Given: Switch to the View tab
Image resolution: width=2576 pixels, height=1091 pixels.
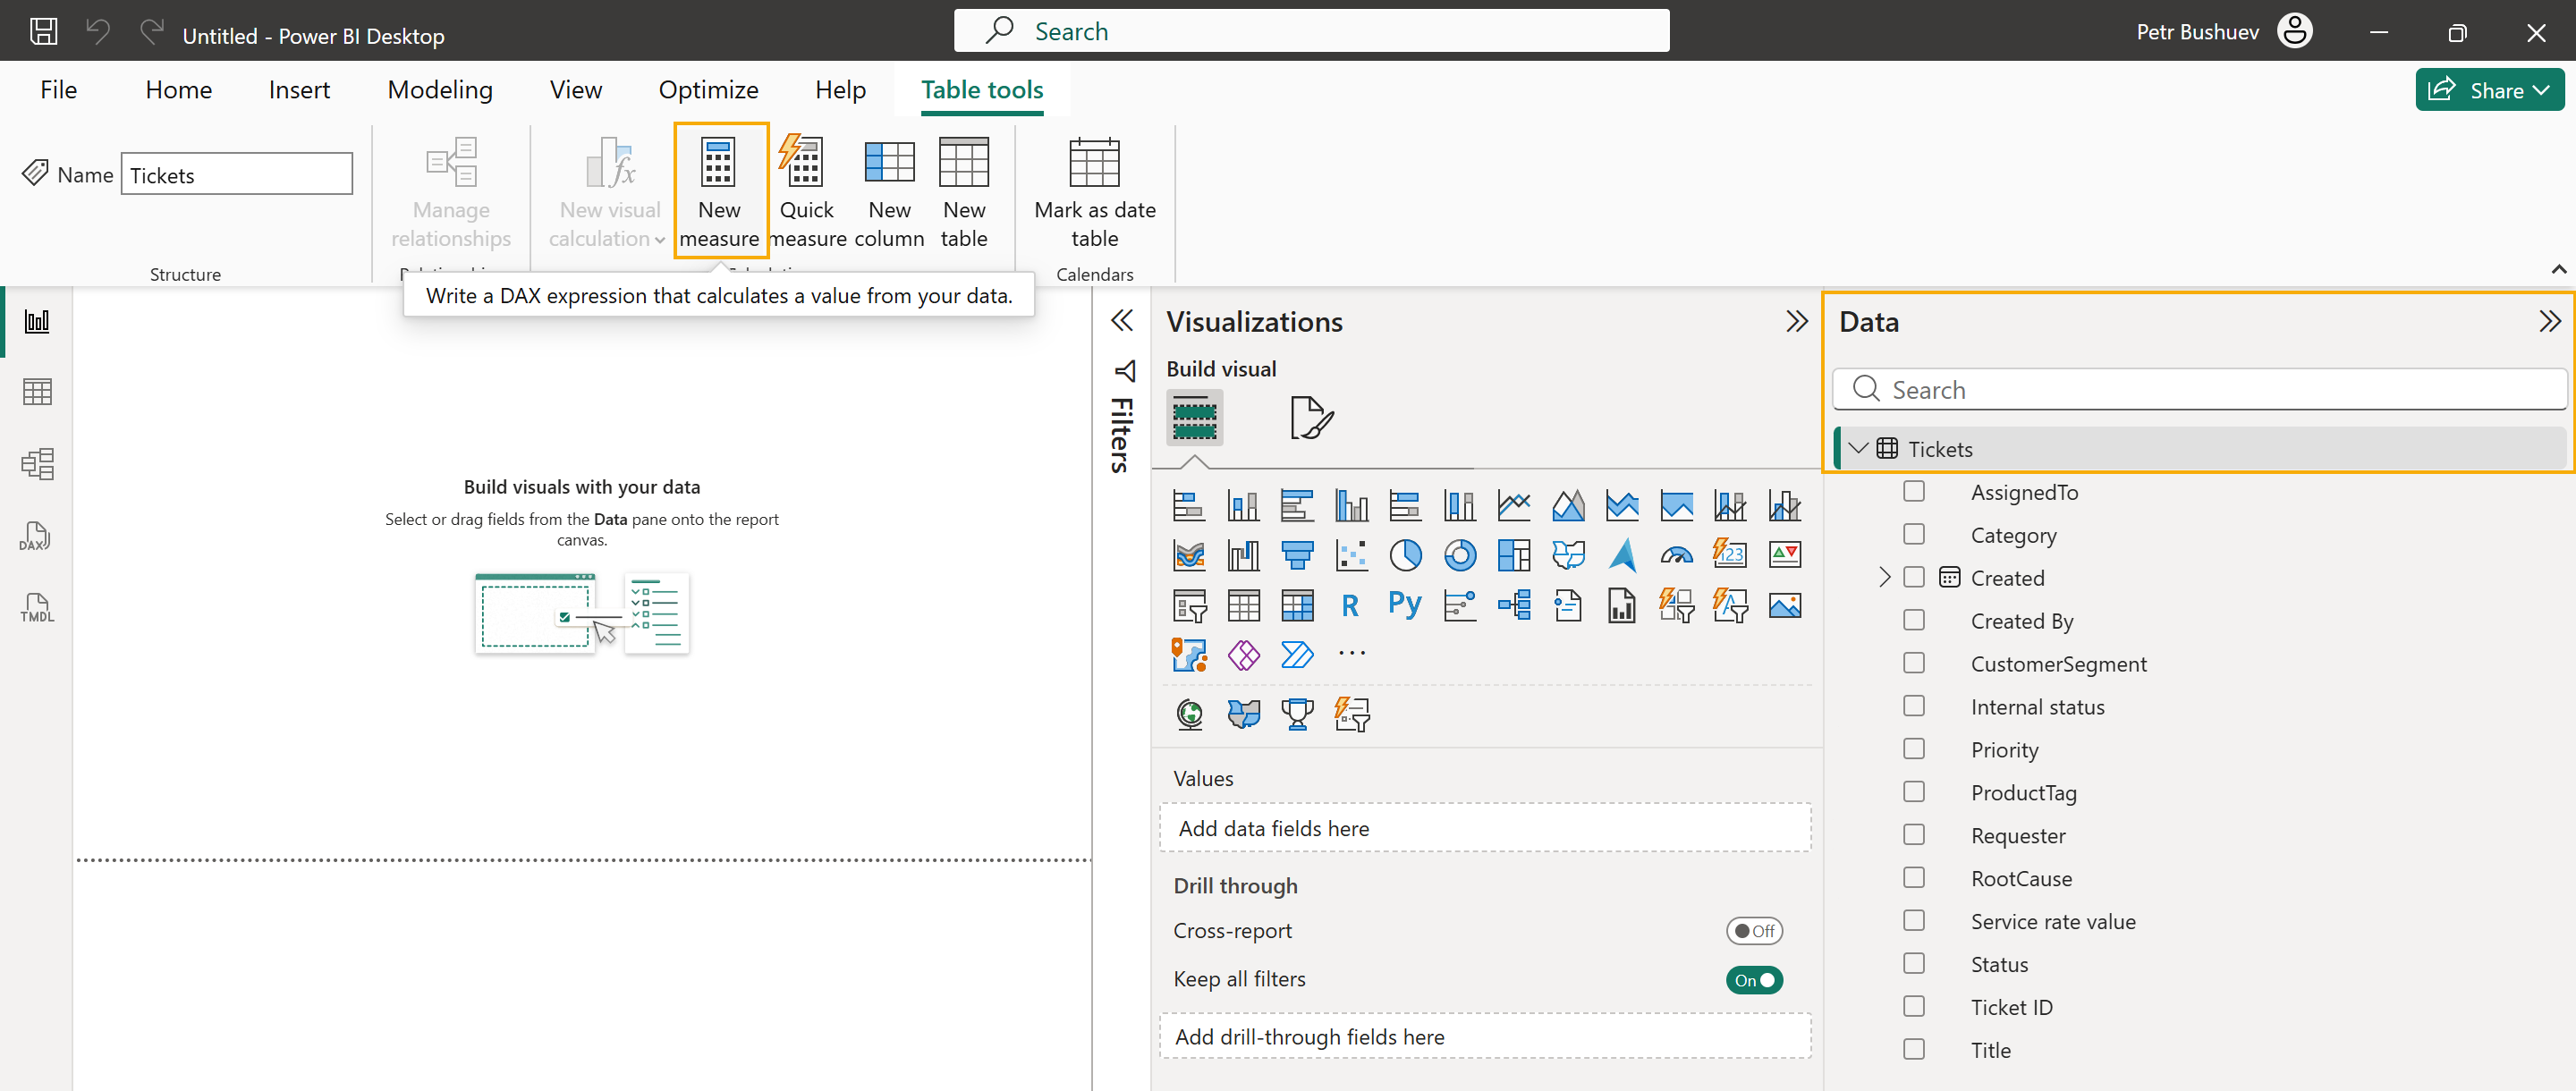Looking at the screenshot, I should tap(576, 90).
